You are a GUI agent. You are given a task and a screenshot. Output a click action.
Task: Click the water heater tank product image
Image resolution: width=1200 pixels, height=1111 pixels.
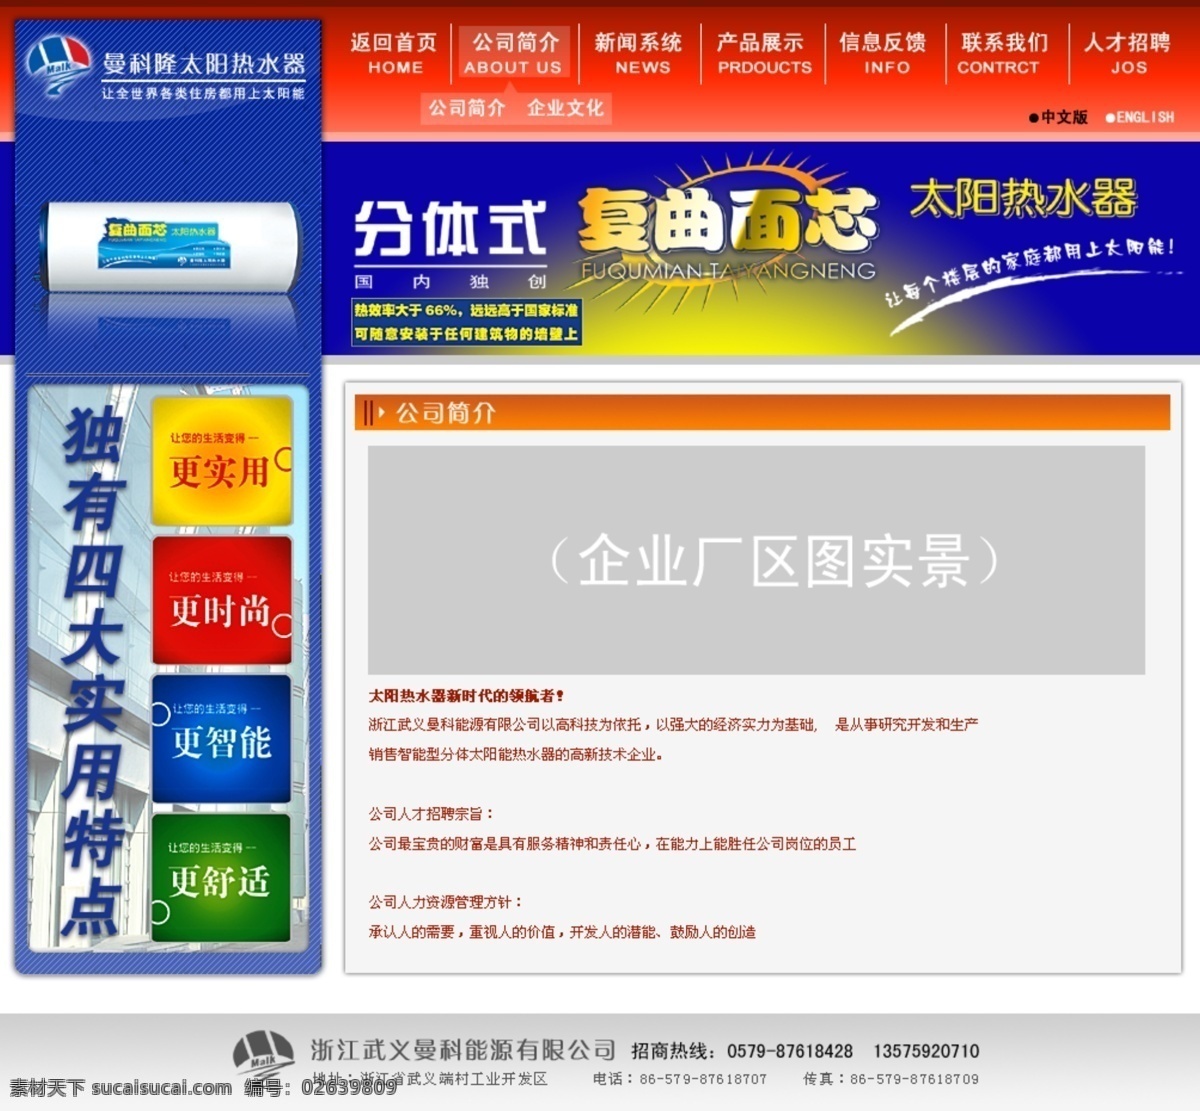[x=170, y=247]
